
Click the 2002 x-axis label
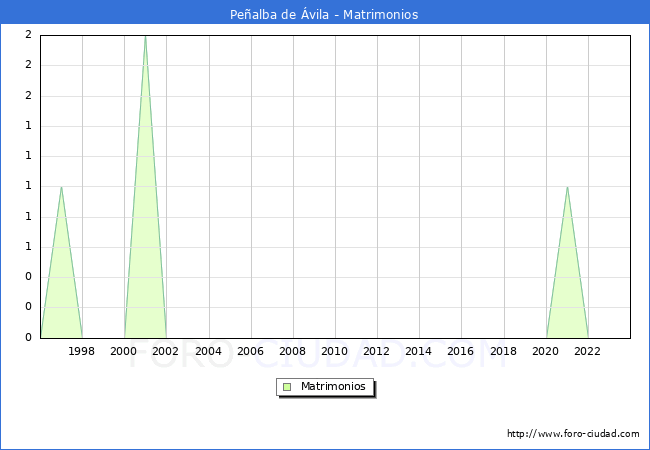coord(165,351)
